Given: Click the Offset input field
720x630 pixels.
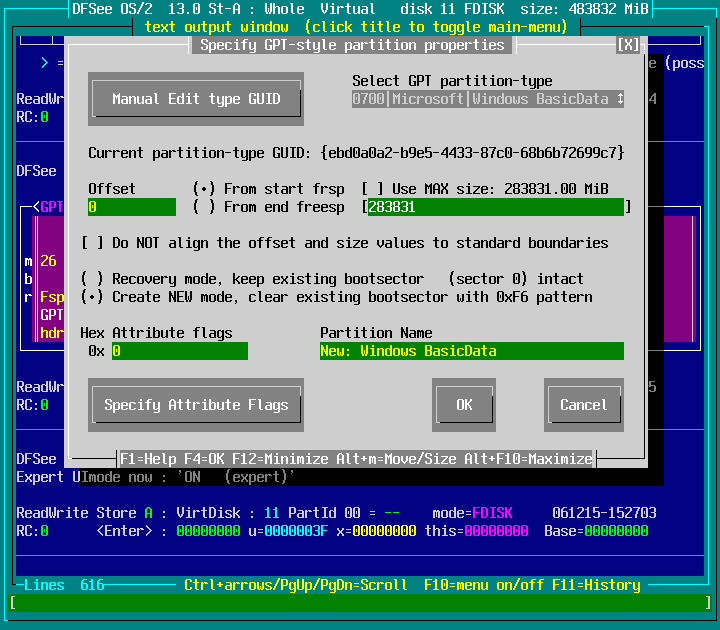Looking at the screenshot, I should click(x=131, y=207).
